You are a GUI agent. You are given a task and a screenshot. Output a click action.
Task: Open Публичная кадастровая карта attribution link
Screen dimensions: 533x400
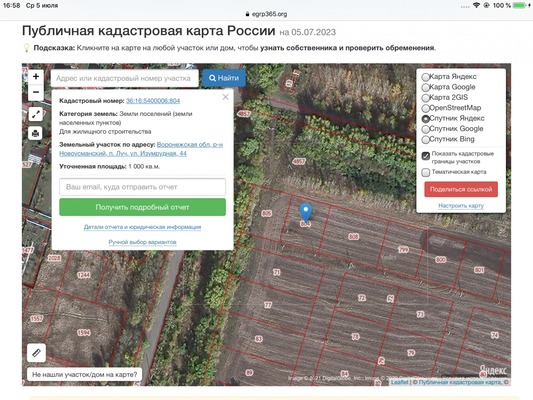point(460,382)
